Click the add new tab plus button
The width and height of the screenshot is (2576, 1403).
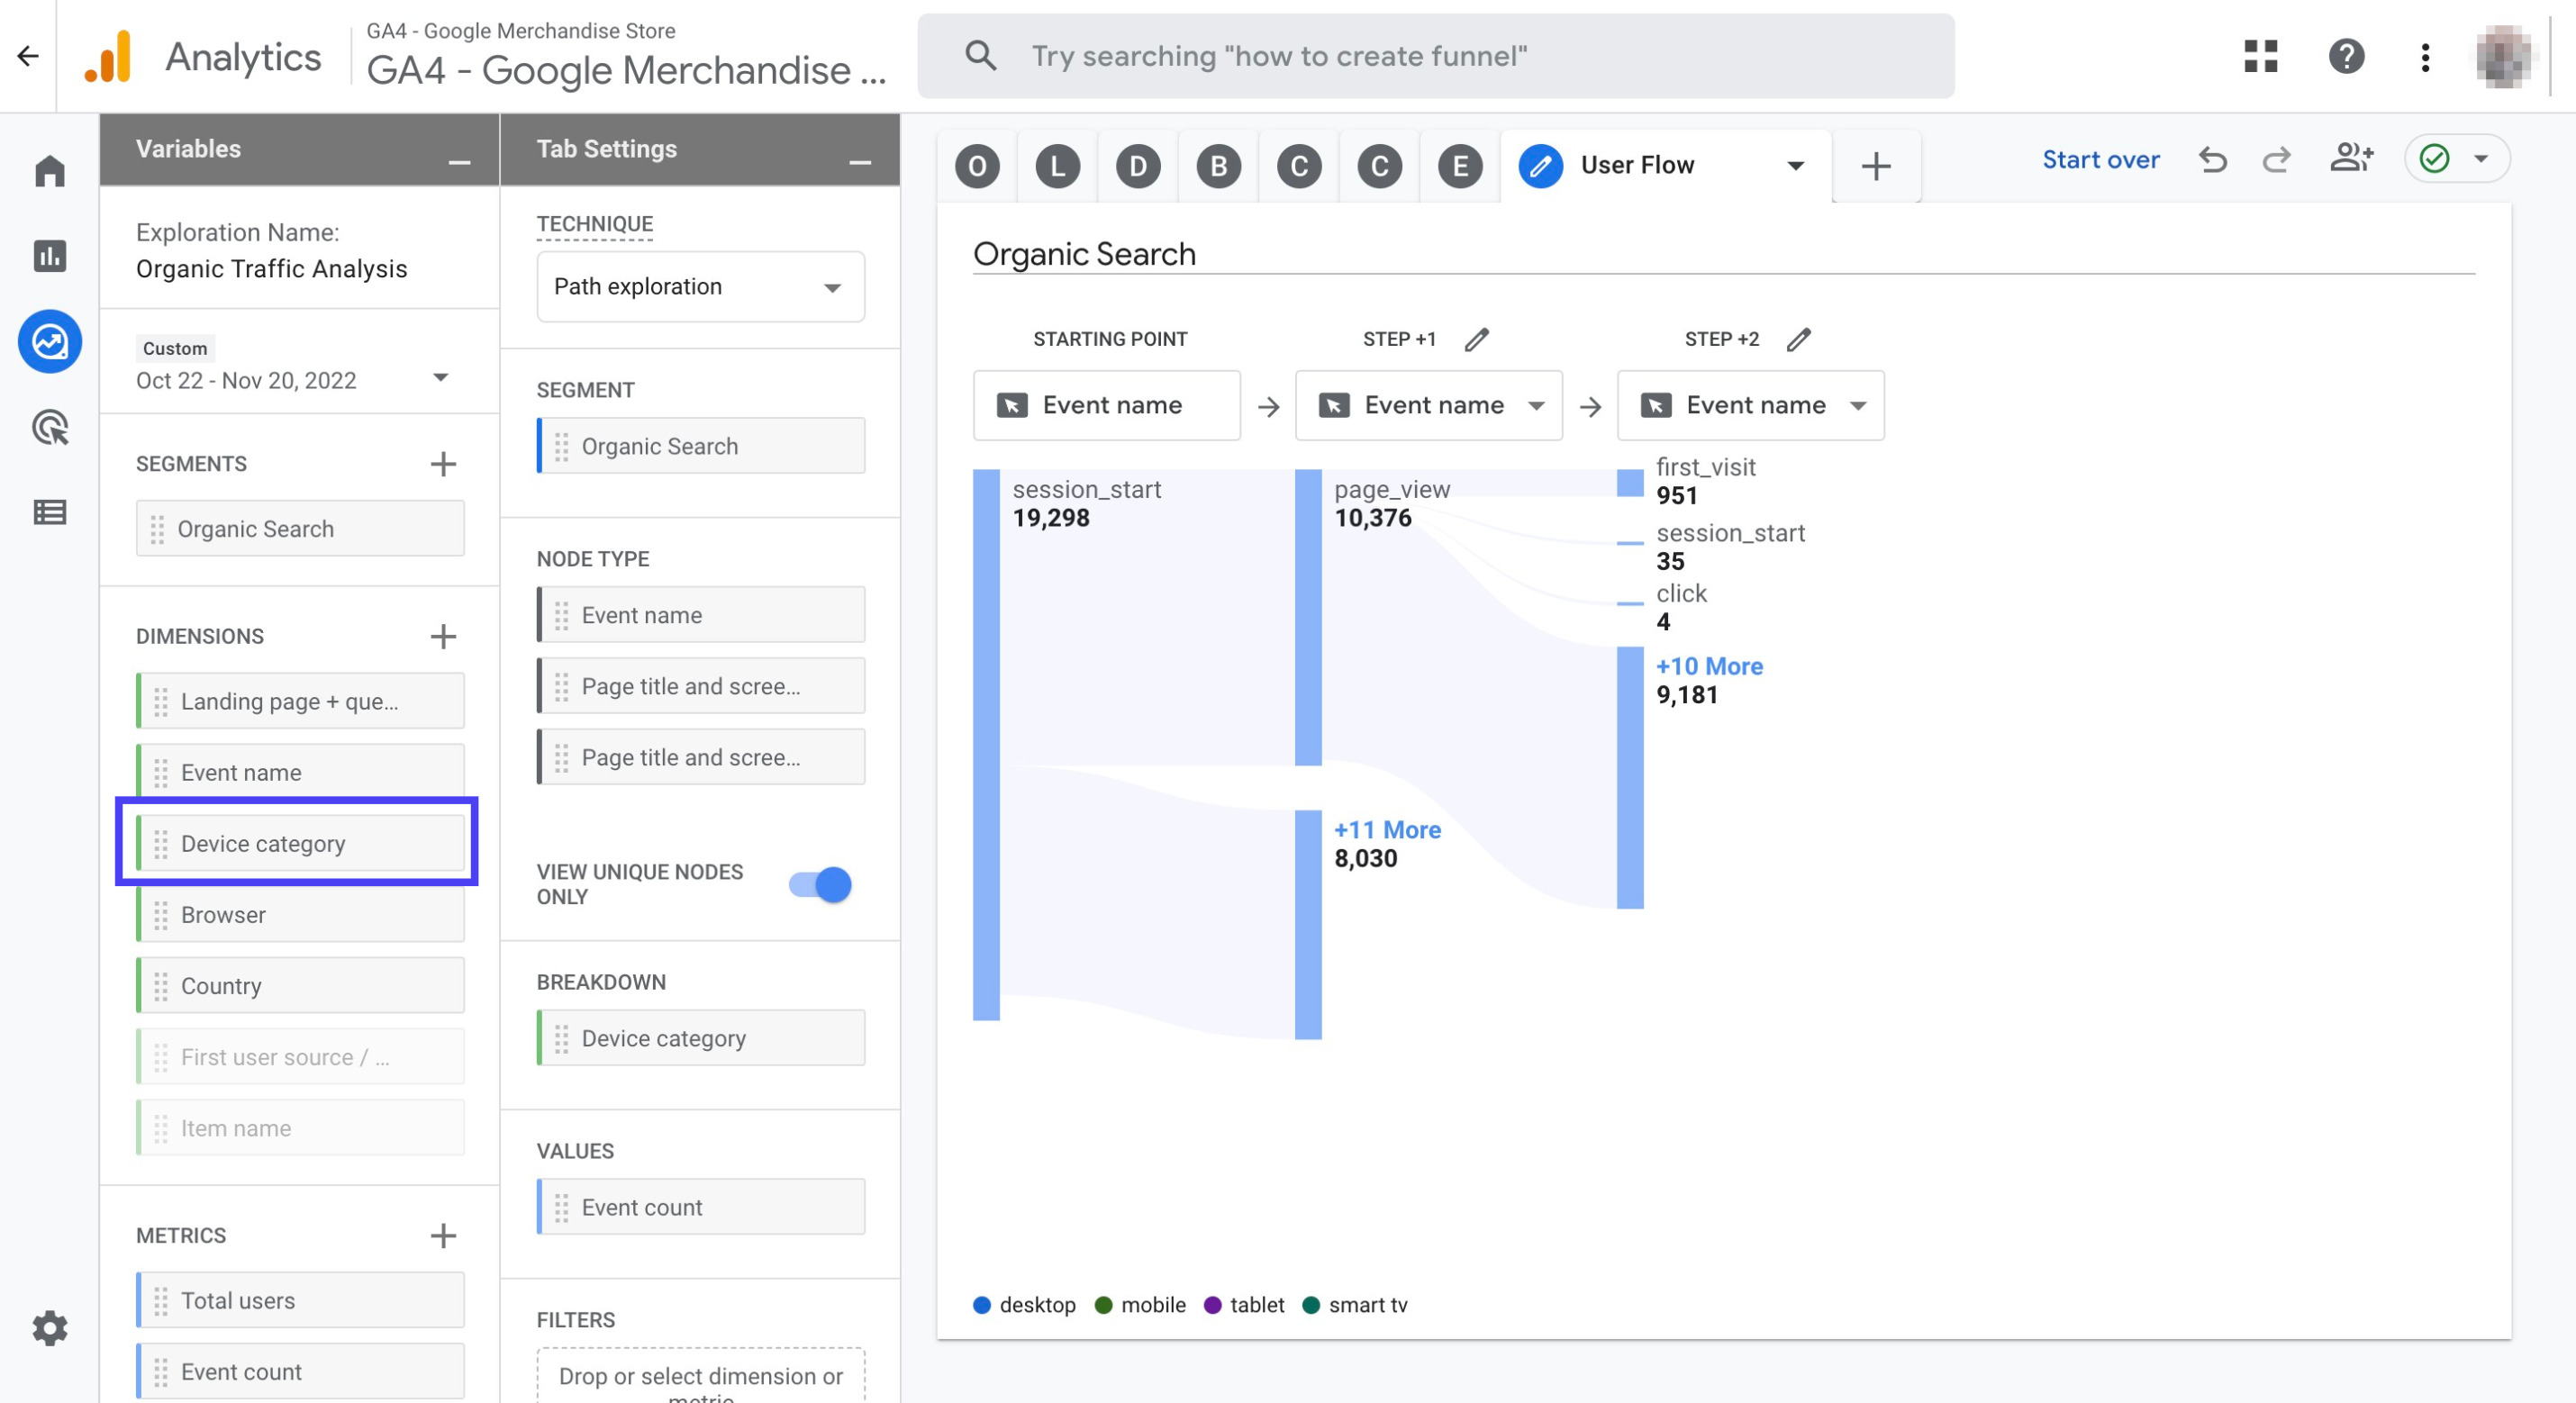tap(1876, 166)
